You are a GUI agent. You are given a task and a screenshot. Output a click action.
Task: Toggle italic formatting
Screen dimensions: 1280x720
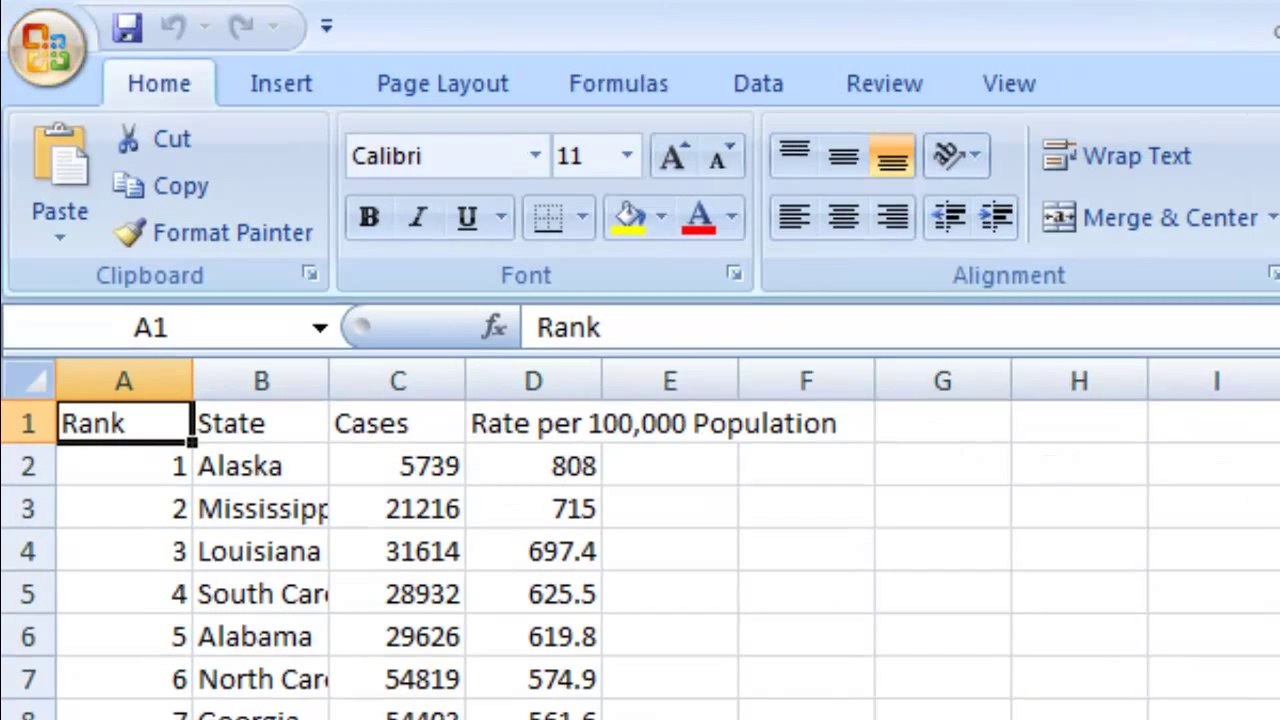point(418,217)
